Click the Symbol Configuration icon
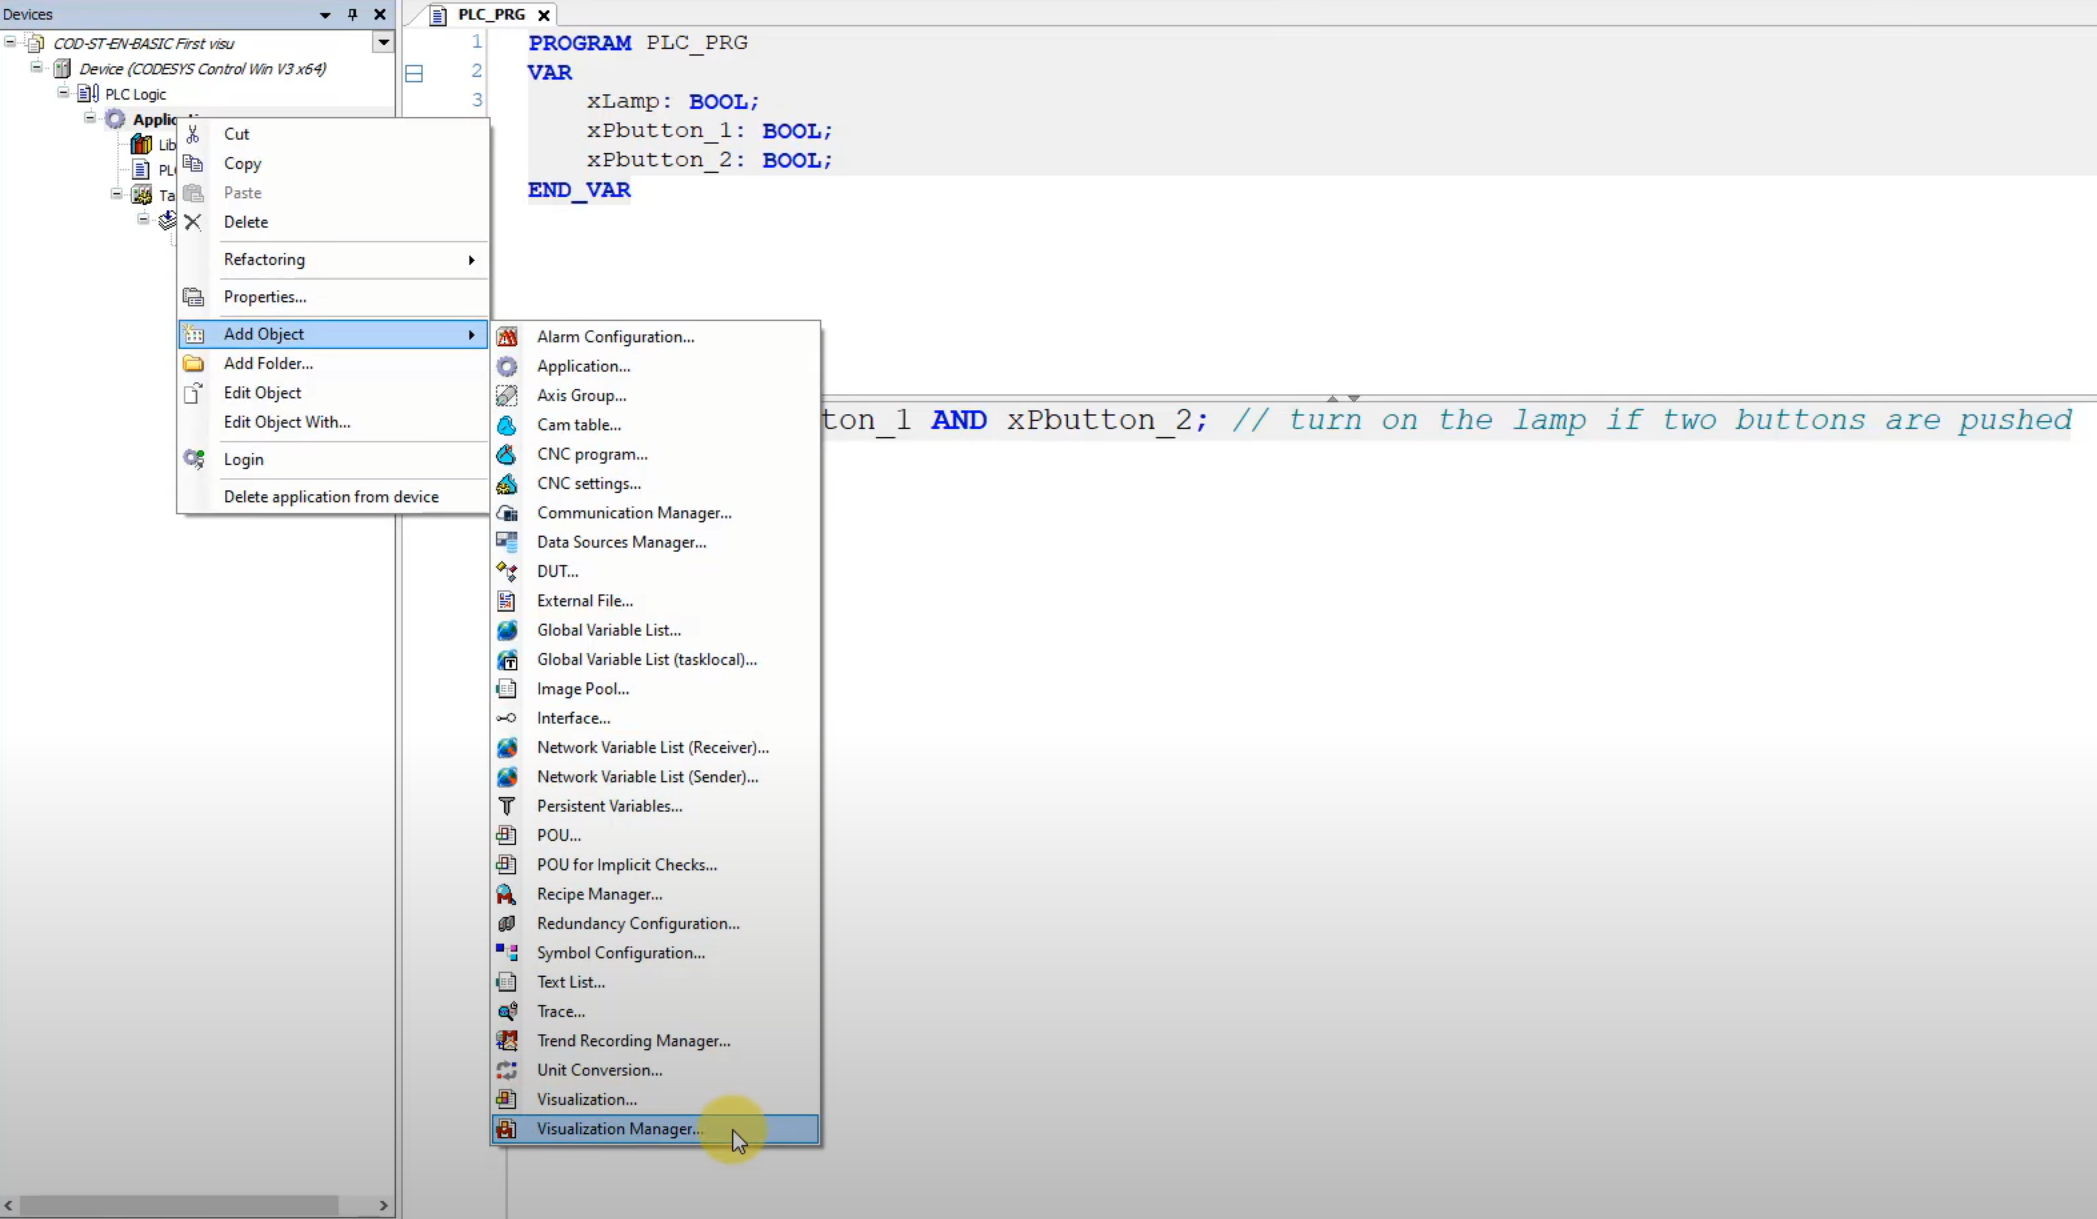 pyautogui.click(x=506, y=952)
